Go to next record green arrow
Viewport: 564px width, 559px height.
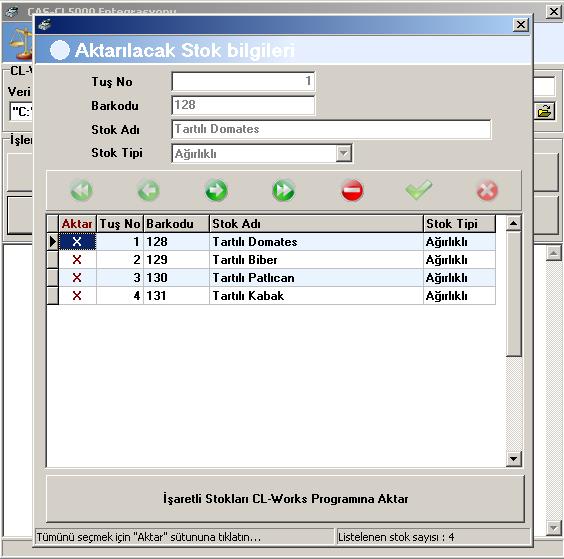coord(216,190)
